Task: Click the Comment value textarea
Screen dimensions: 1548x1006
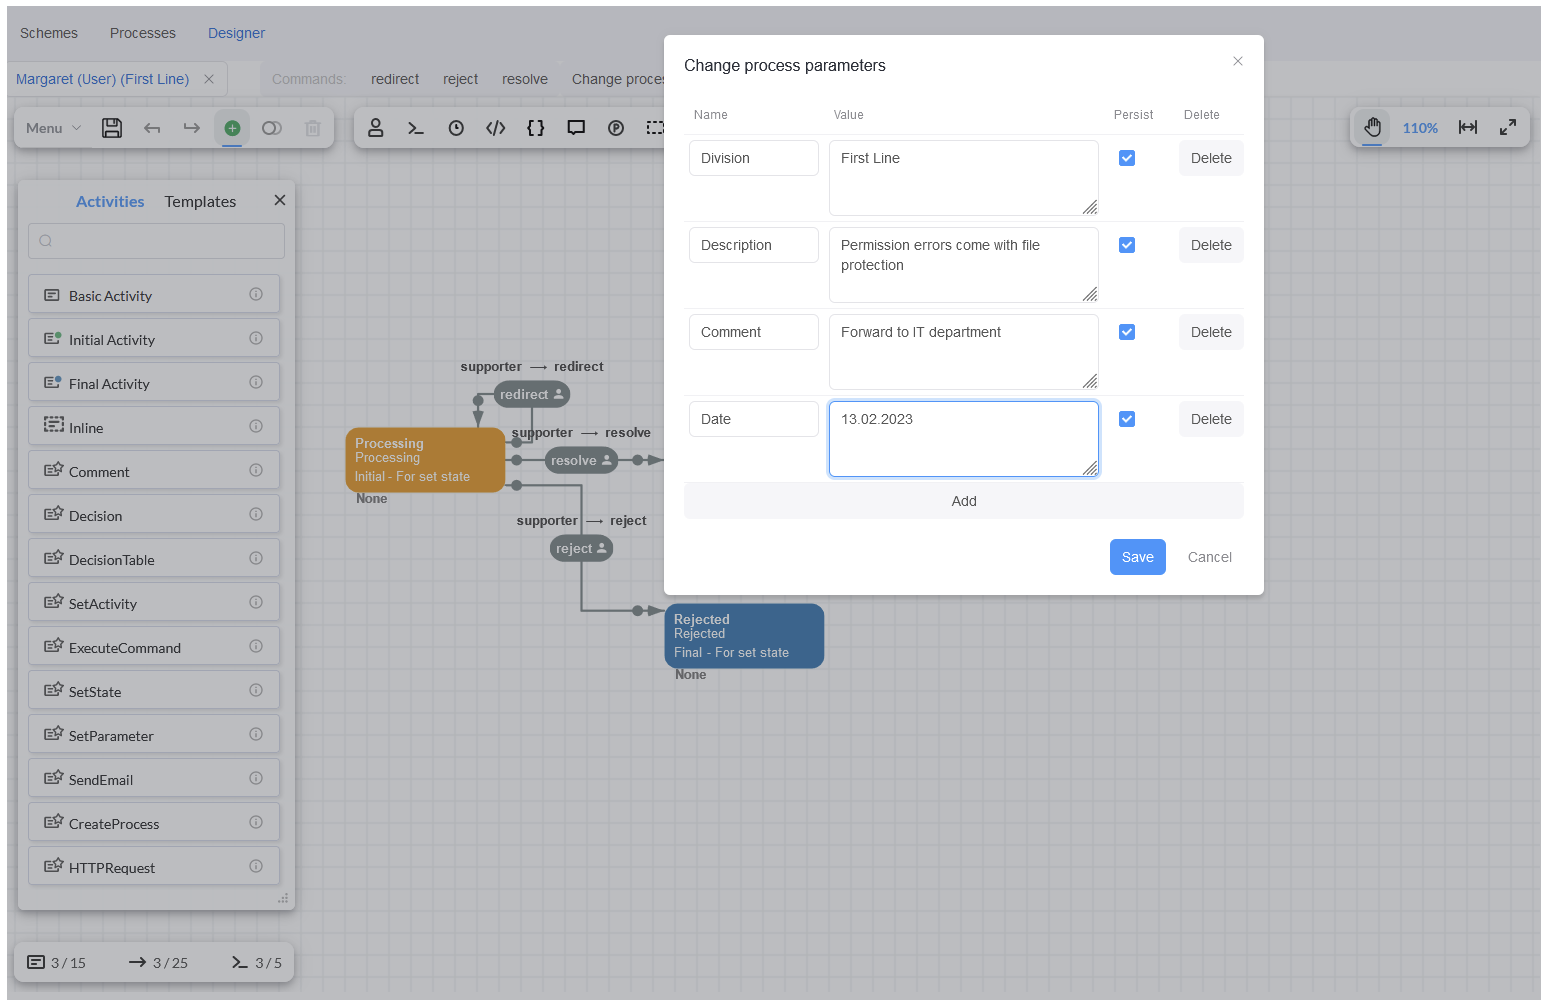Action: [x=964, y=352]
